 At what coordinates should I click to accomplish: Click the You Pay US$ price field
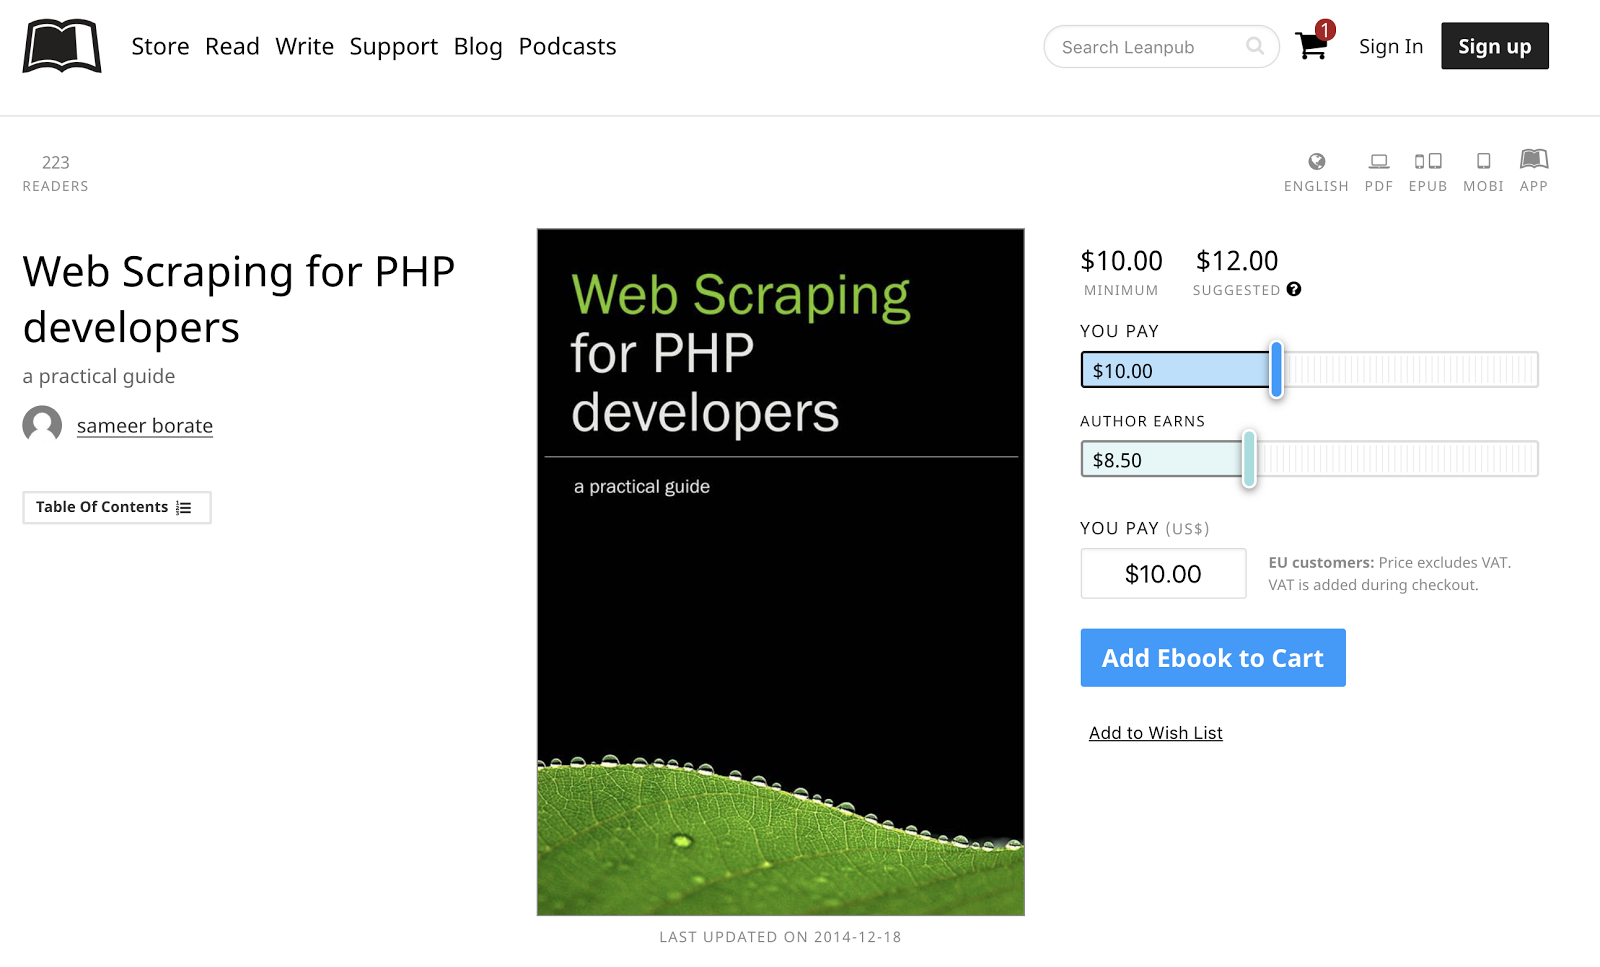[x=1163, y=573]
